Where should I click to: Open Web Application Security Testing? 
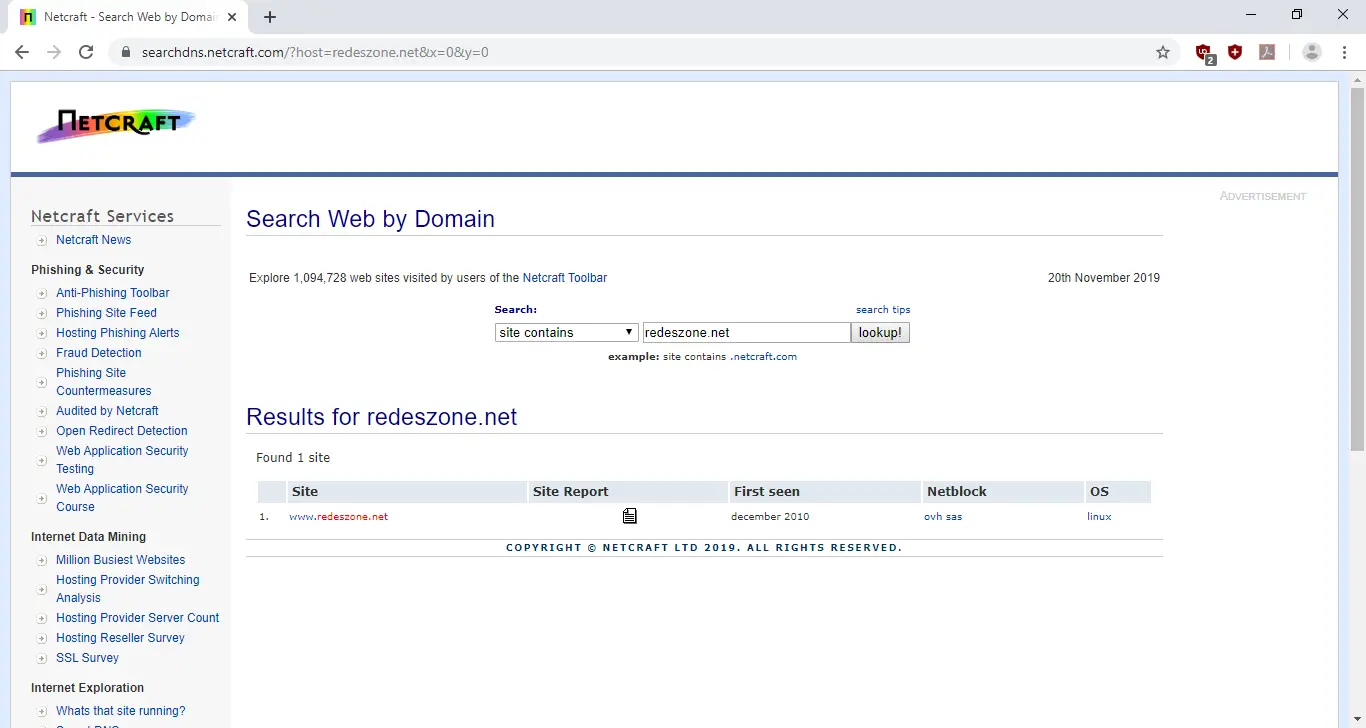122,460
